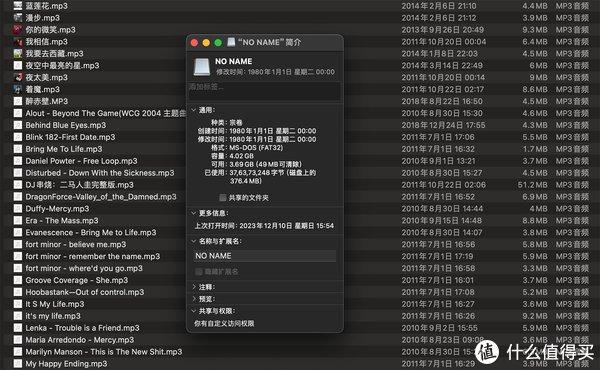Collapse the 通用 section
This screenshot has height=370, width=600.
(x=194, y=110)
